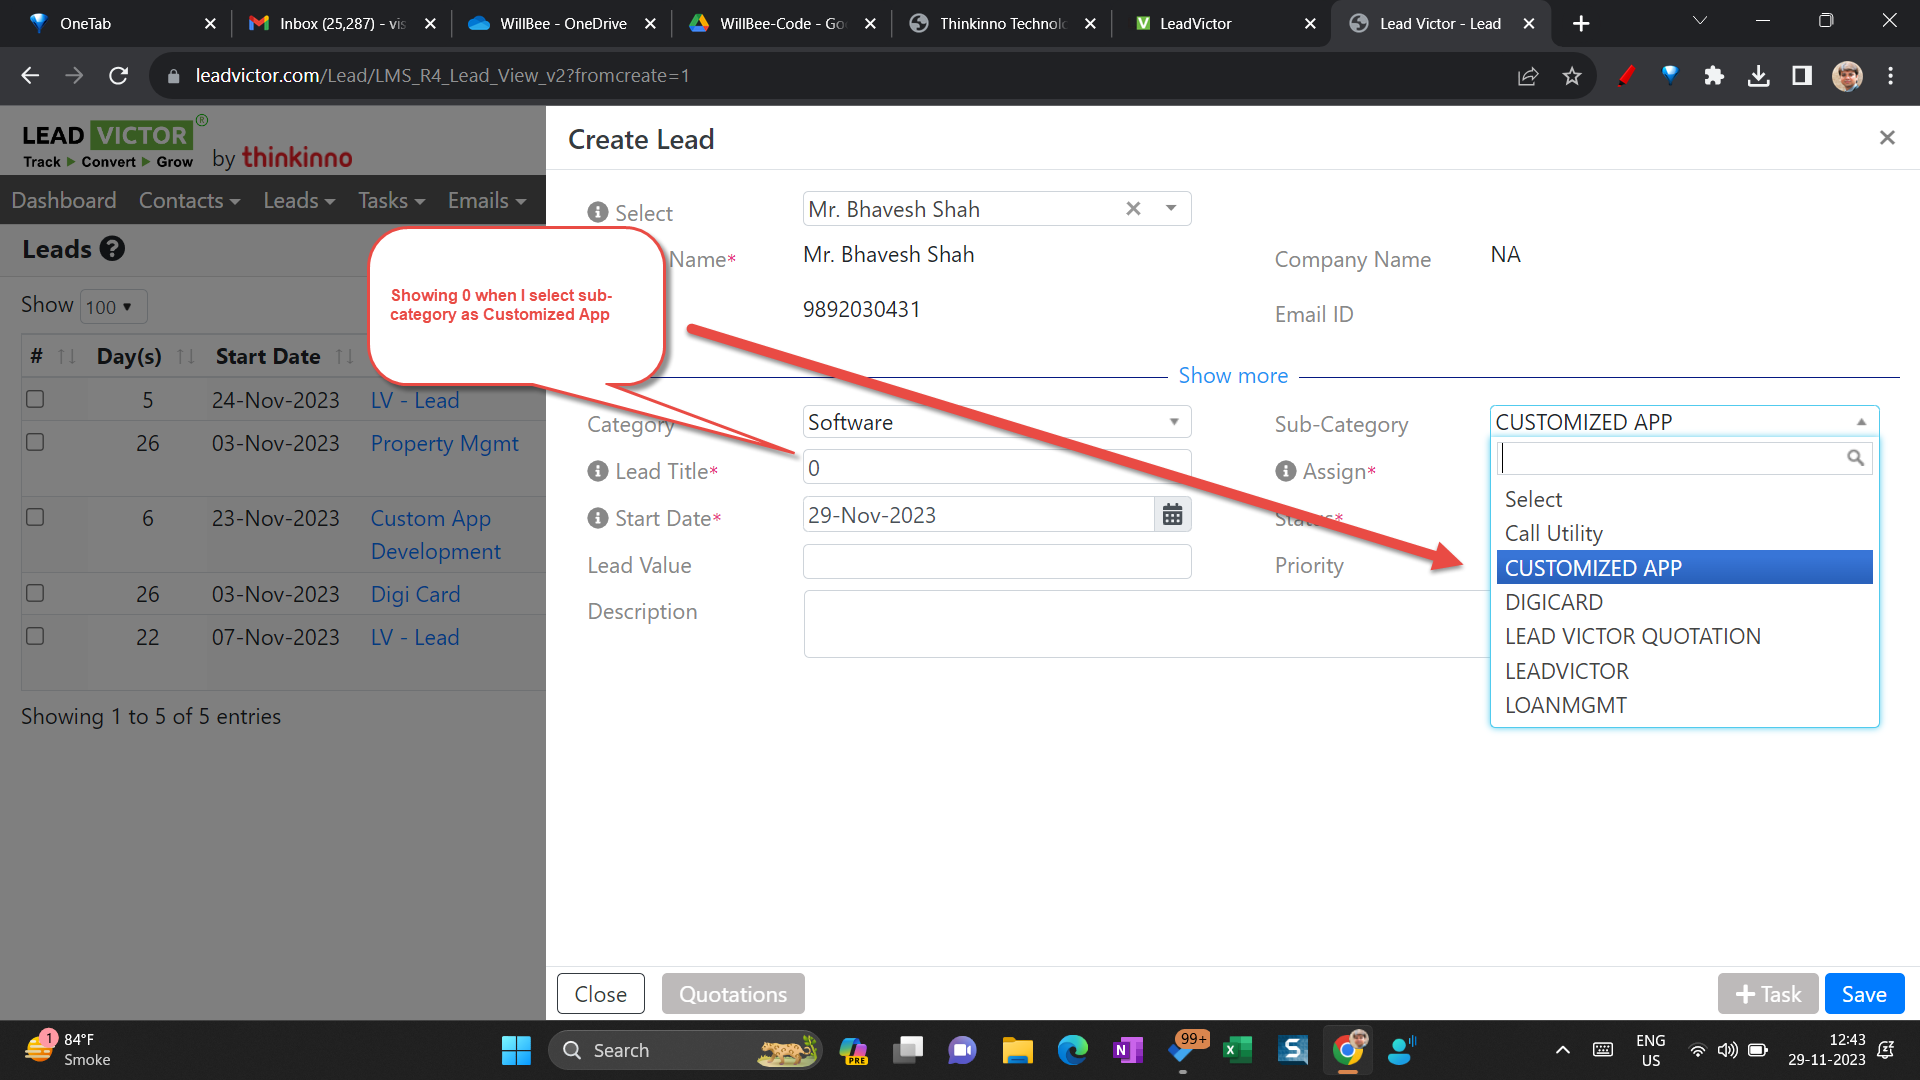Click the OneTab extension icon in toolbar

[x=1670, y=76]
